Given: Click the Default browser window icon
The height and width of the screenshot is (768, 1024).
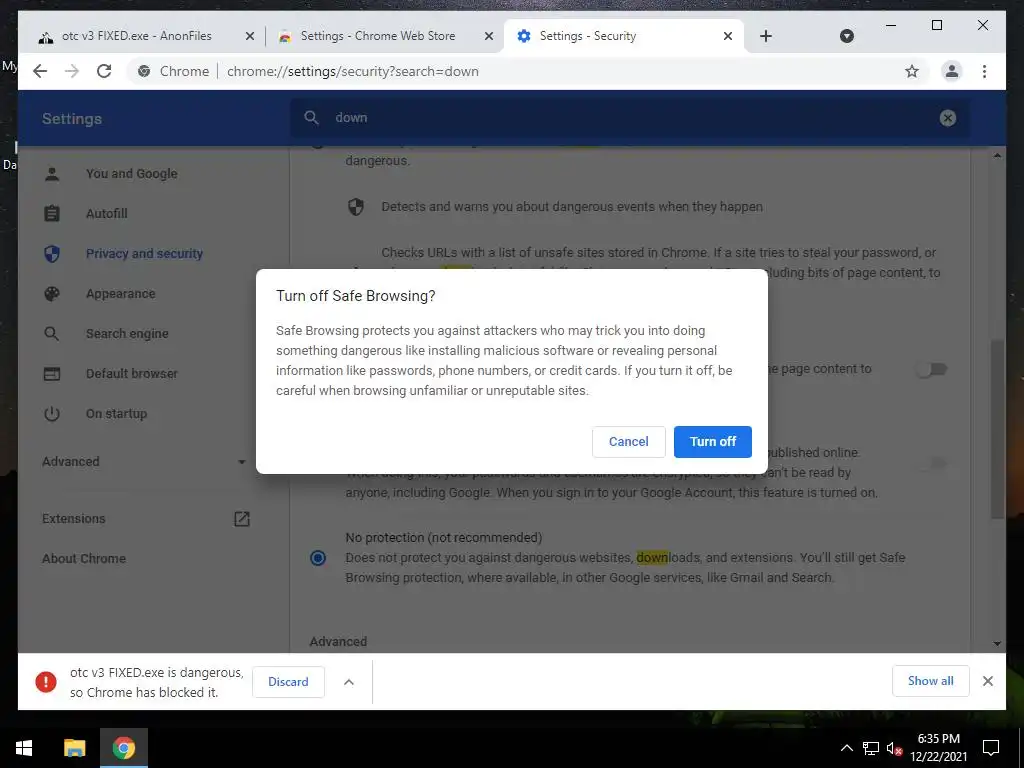Looking at the screenshot, I should coord(52,374).
